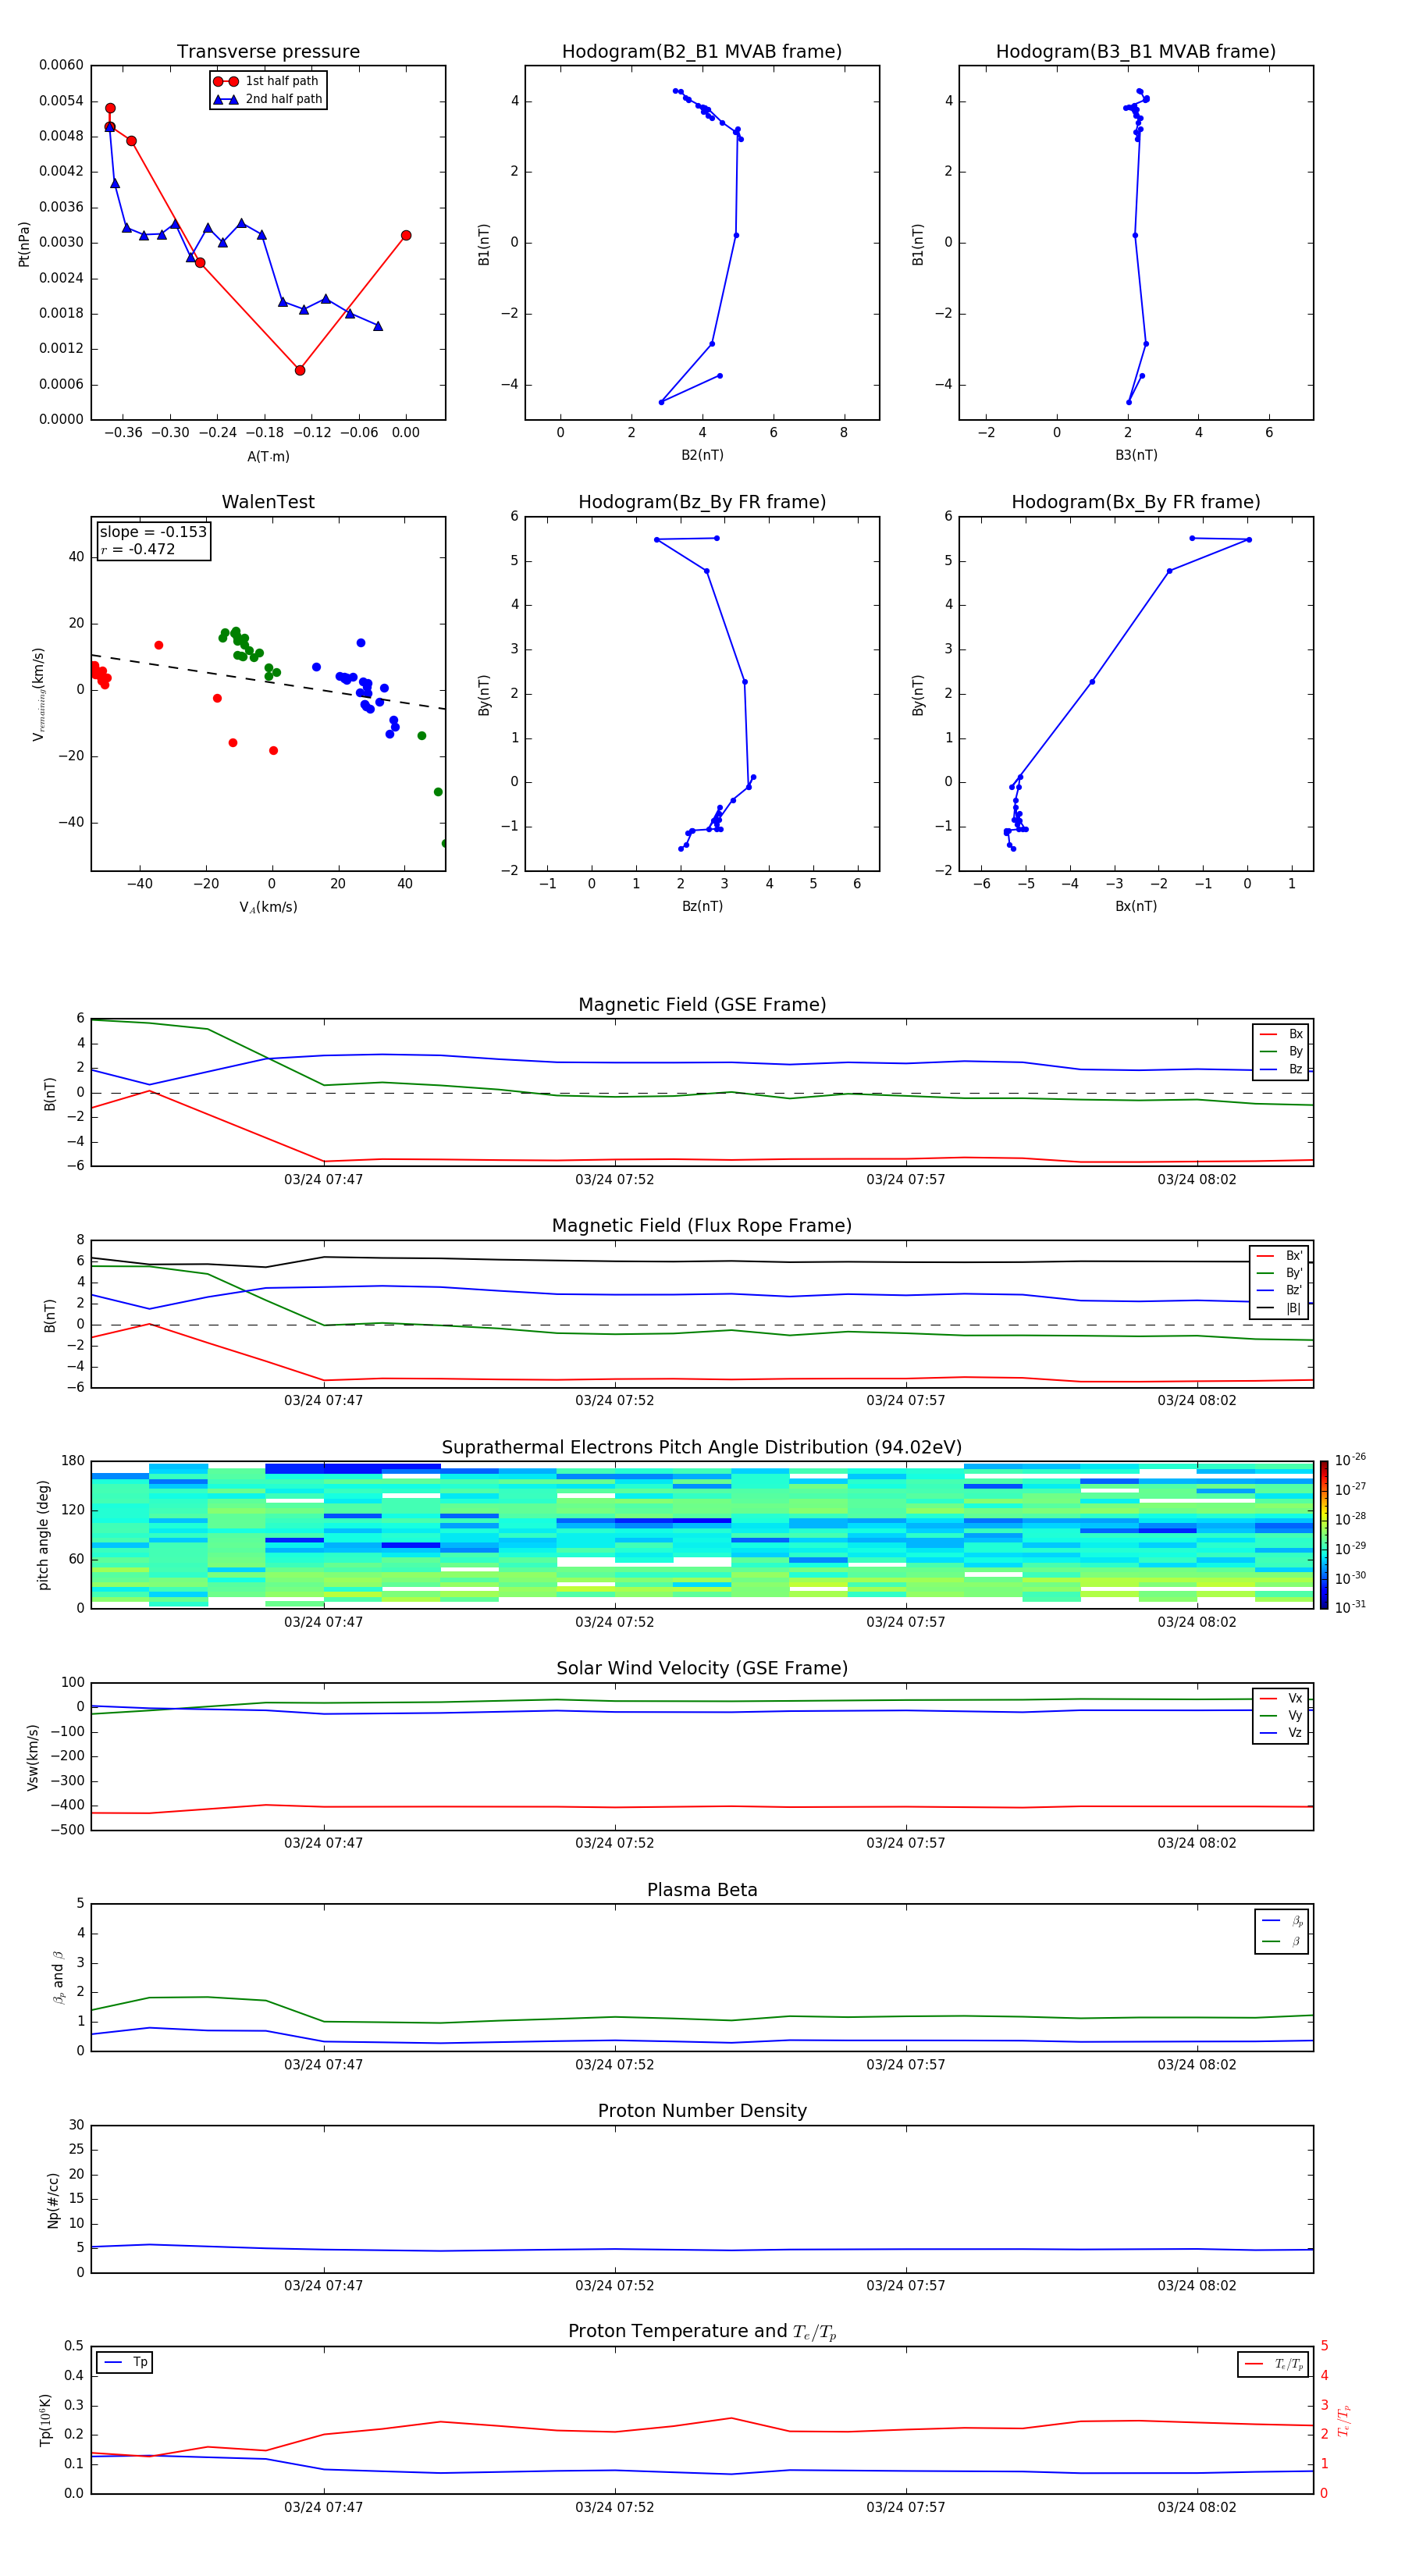Click the 'Hodogram(B3_B1 MVAB frame)' title
1405x2576 pixels.
(1136, 51)
